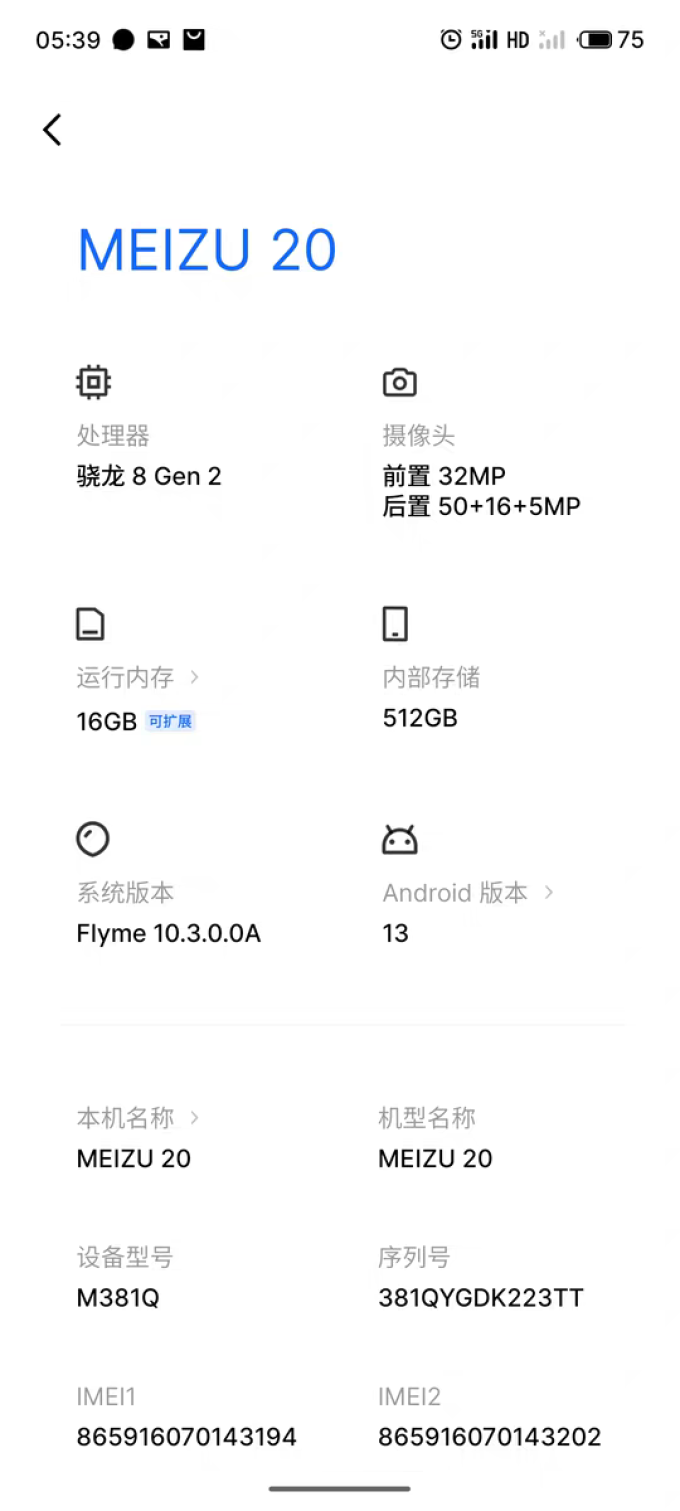Tap the 5G signal bars icon
This screenshot has width=680, height=1511.
tap(483, 39)
